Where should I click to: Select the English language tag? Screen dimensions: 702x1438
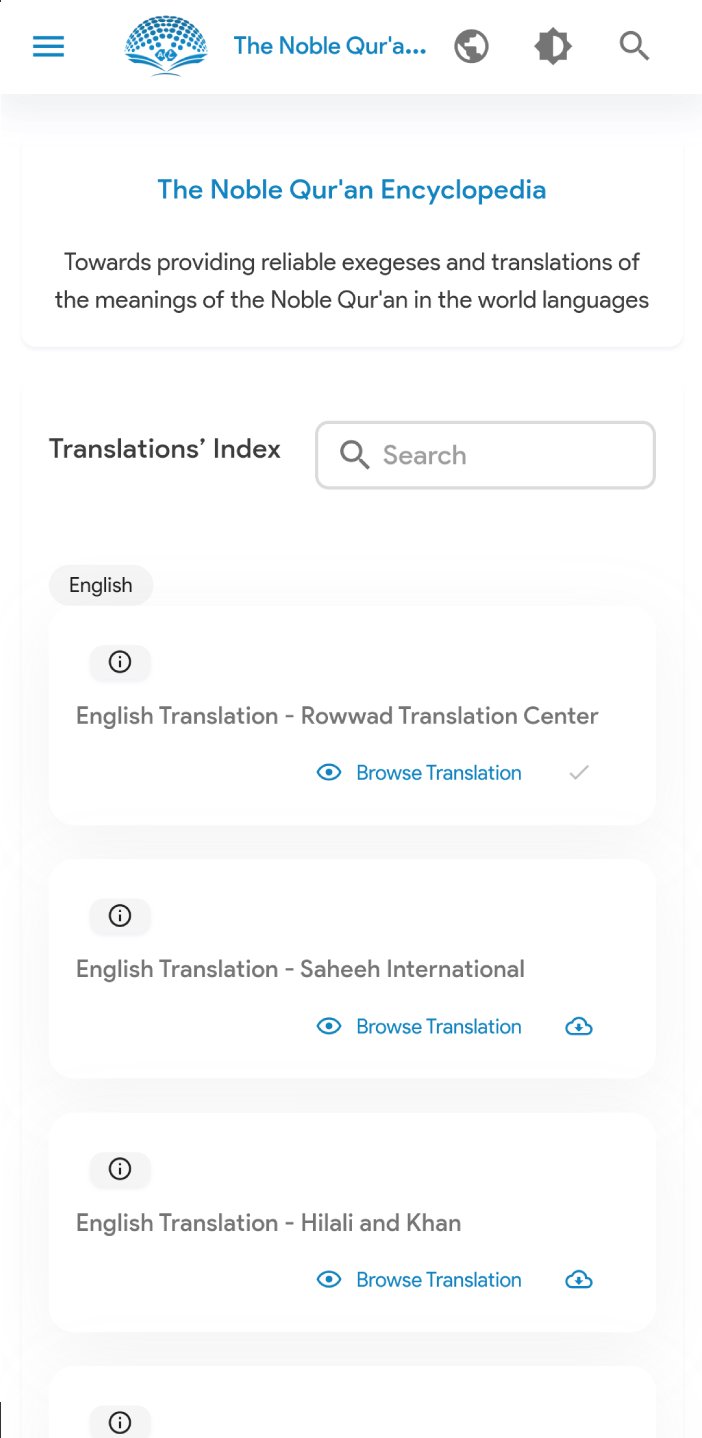coord(100,586)
